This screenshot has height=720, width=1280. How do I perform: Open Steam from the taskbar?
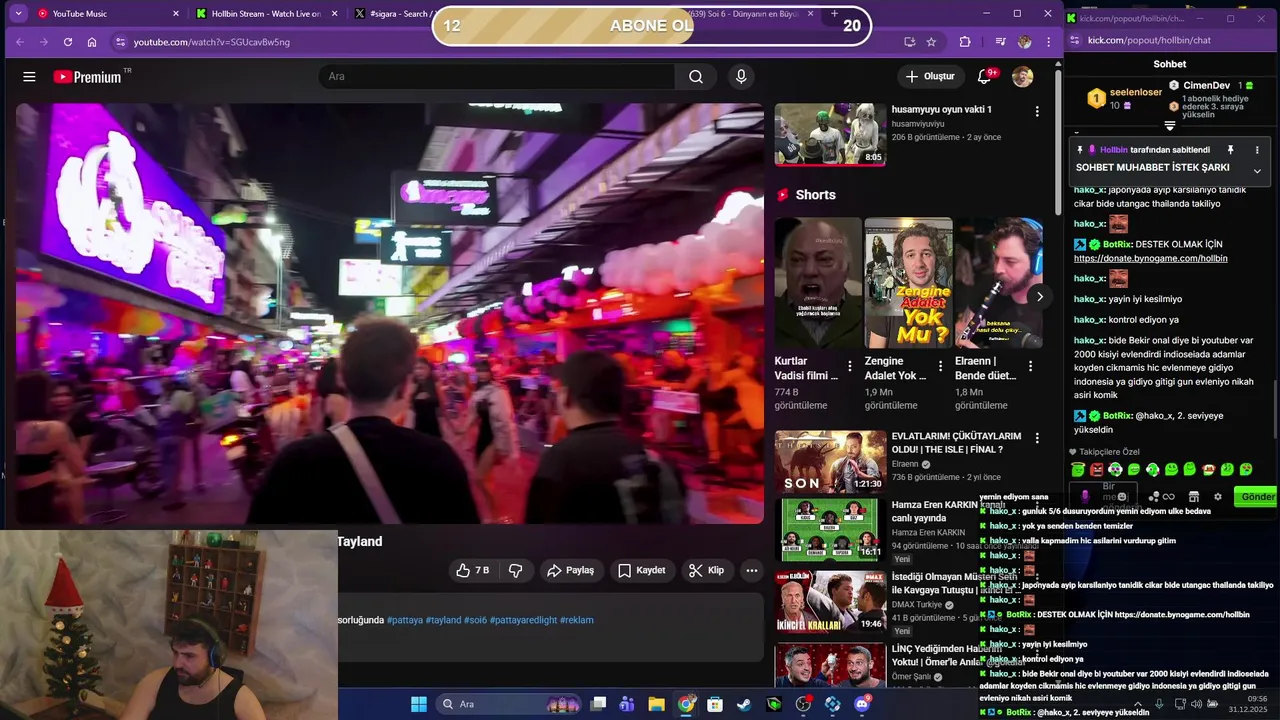coord(744,704)
